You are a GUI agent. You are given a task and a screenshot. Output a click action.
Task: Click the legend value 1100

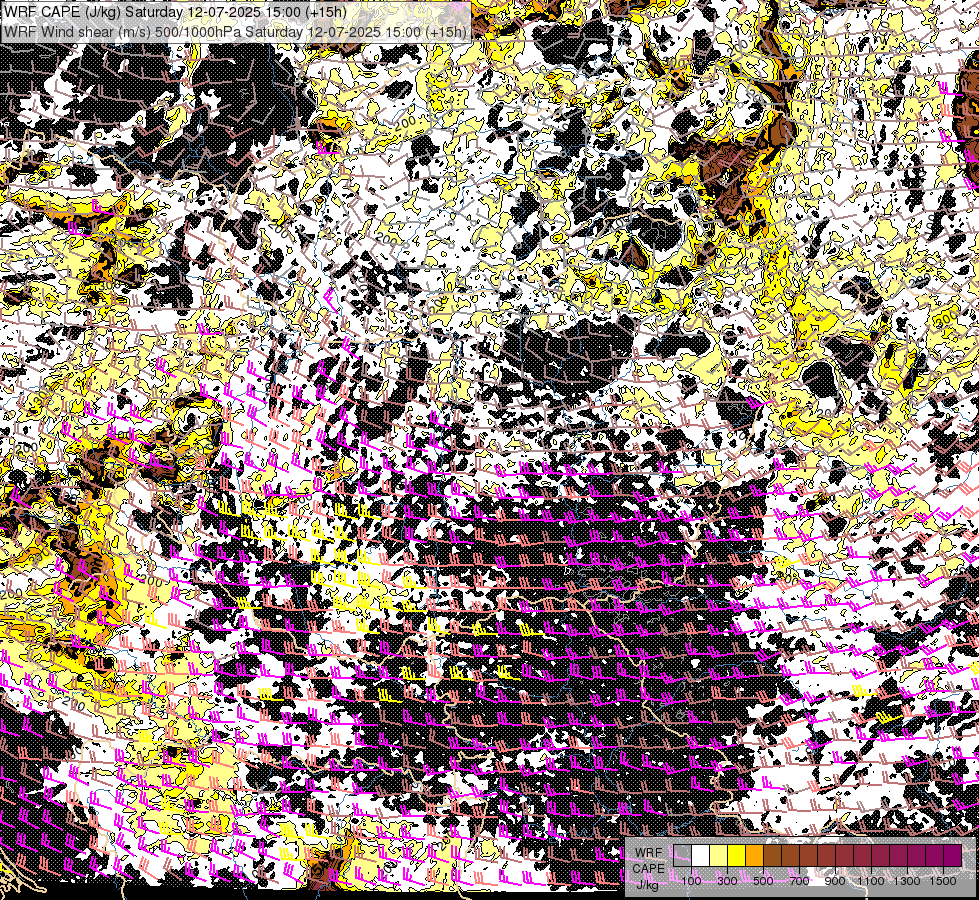871,881
